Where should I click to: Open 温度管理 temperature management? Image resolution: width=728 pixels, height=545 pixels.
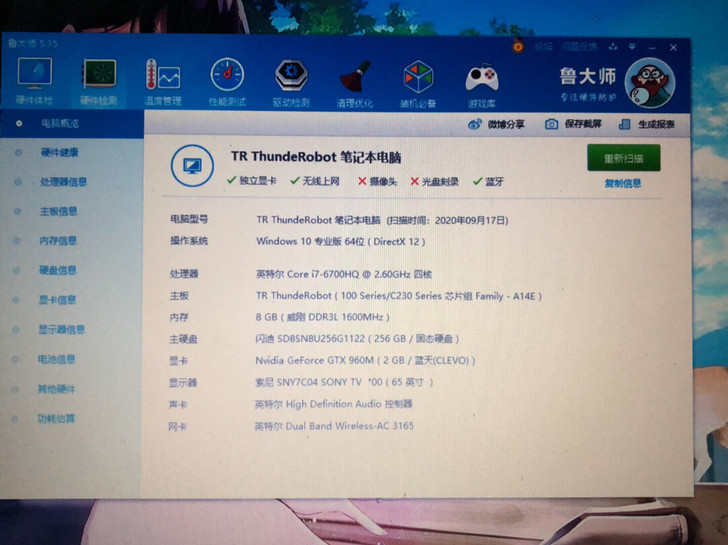click(x=162, y=82)
